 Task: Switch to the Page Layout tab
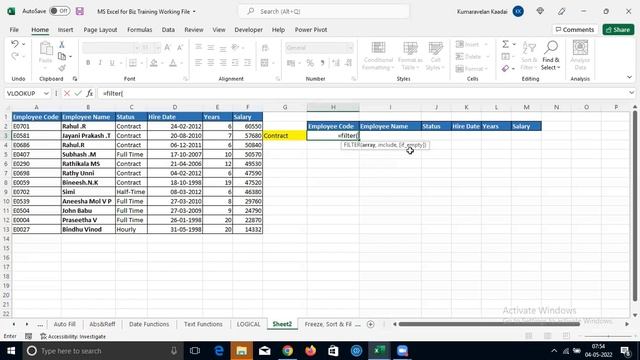click(x=100, y=30)
